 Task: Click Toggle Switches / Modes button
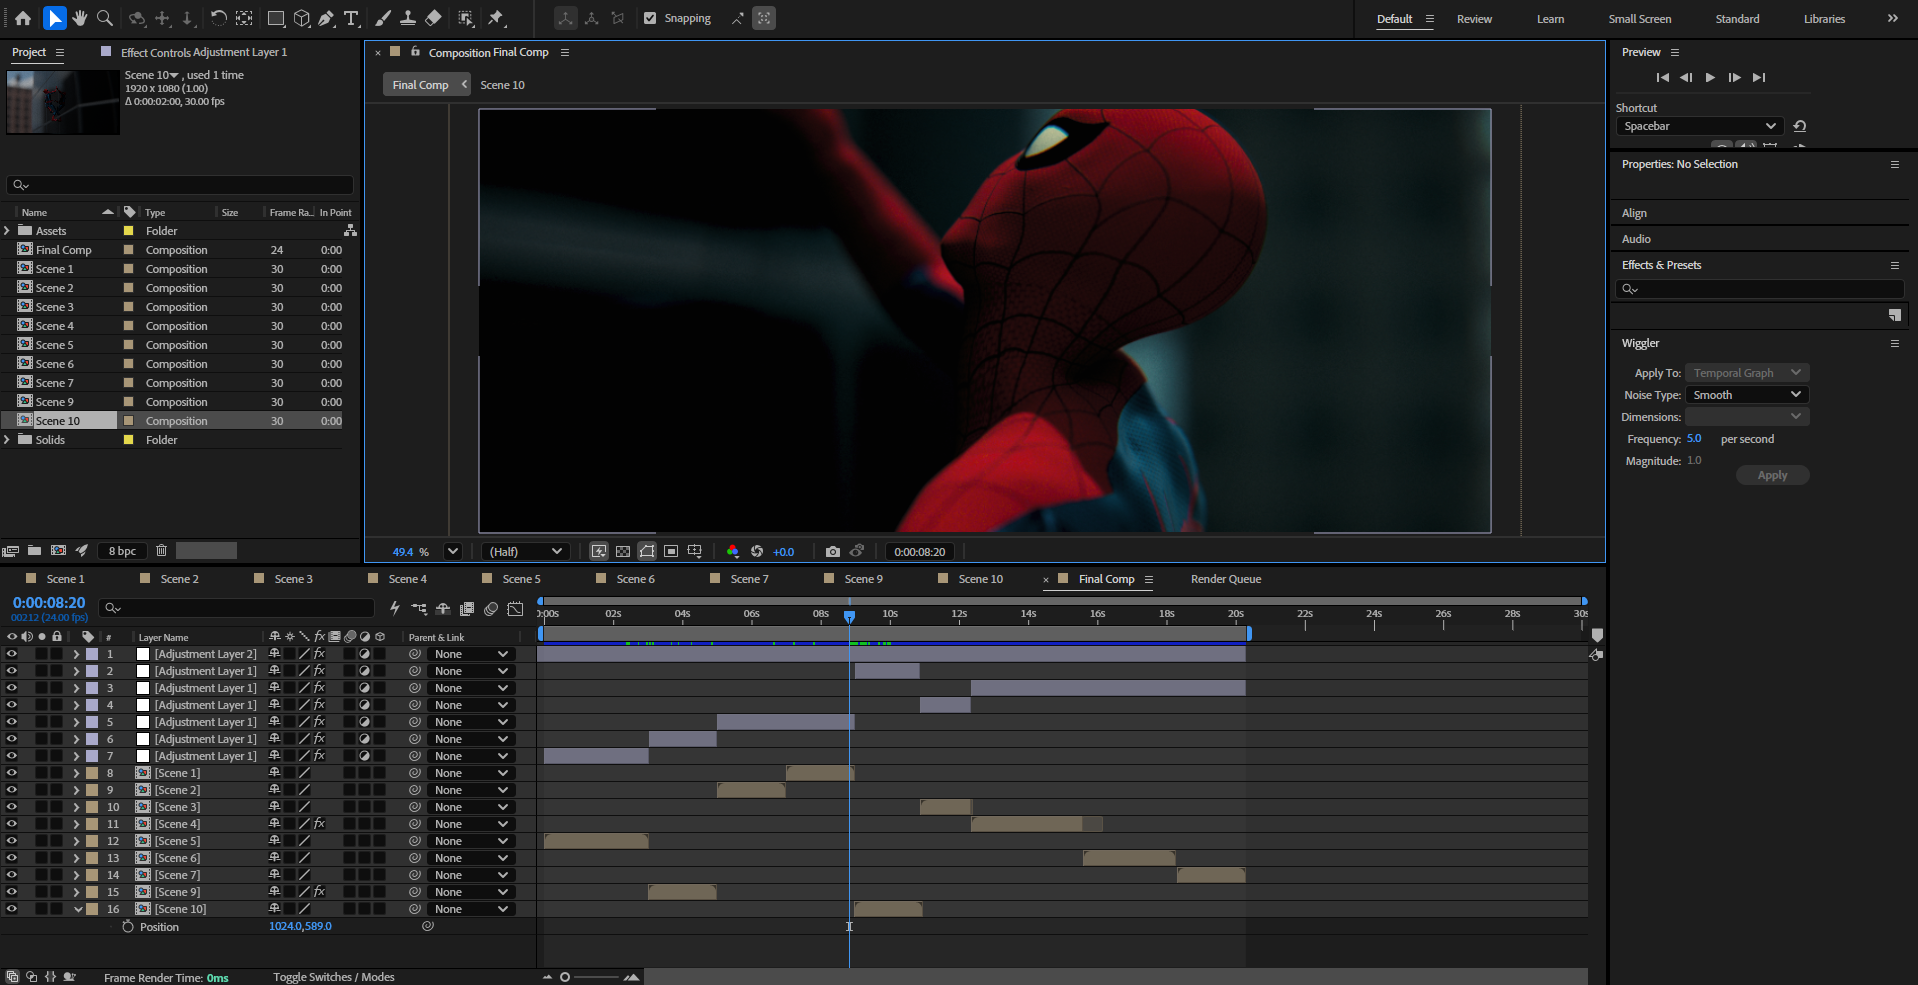(333, 977)
